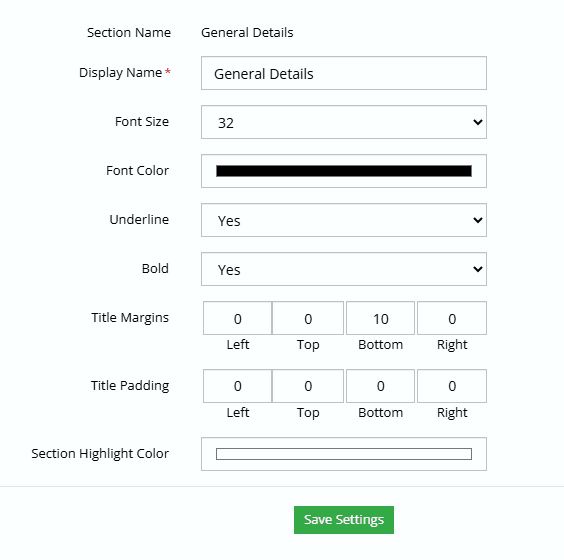
Task: Click the Title Margins Left field
Action: coord(237,318)
